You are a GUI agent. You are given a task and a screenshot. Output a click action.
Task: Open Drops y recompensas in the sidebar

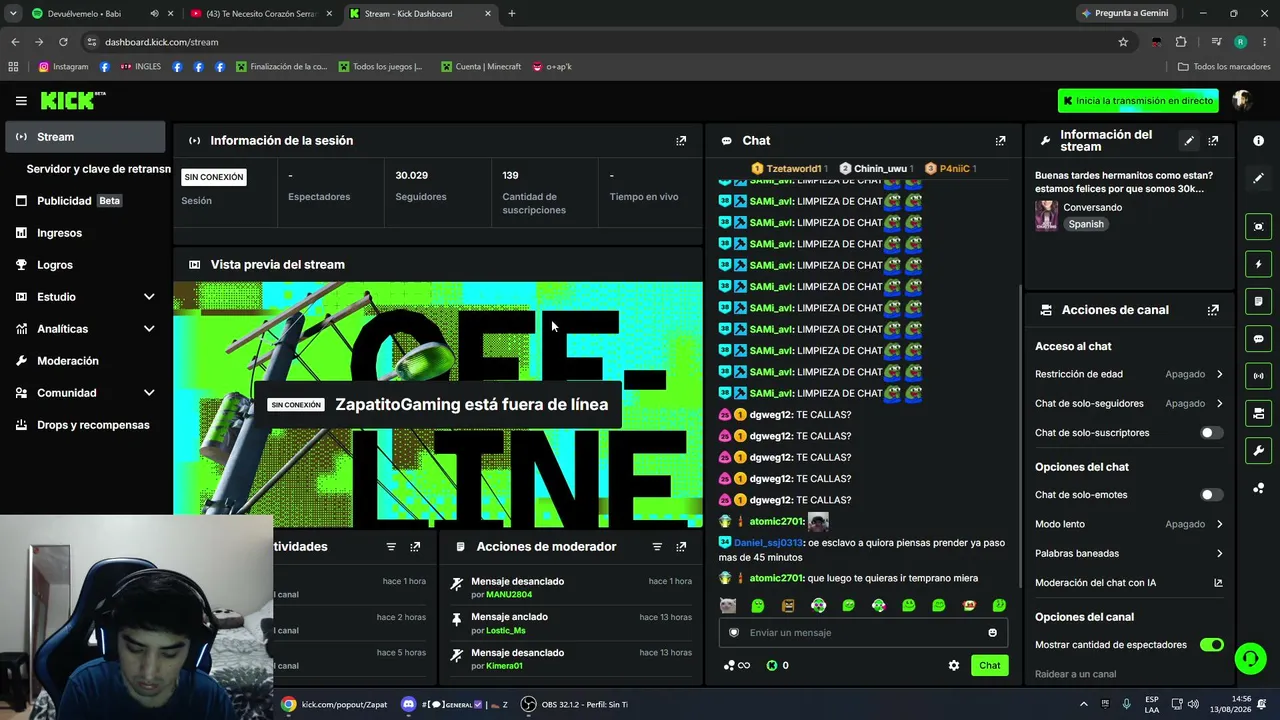click(85, 425)
